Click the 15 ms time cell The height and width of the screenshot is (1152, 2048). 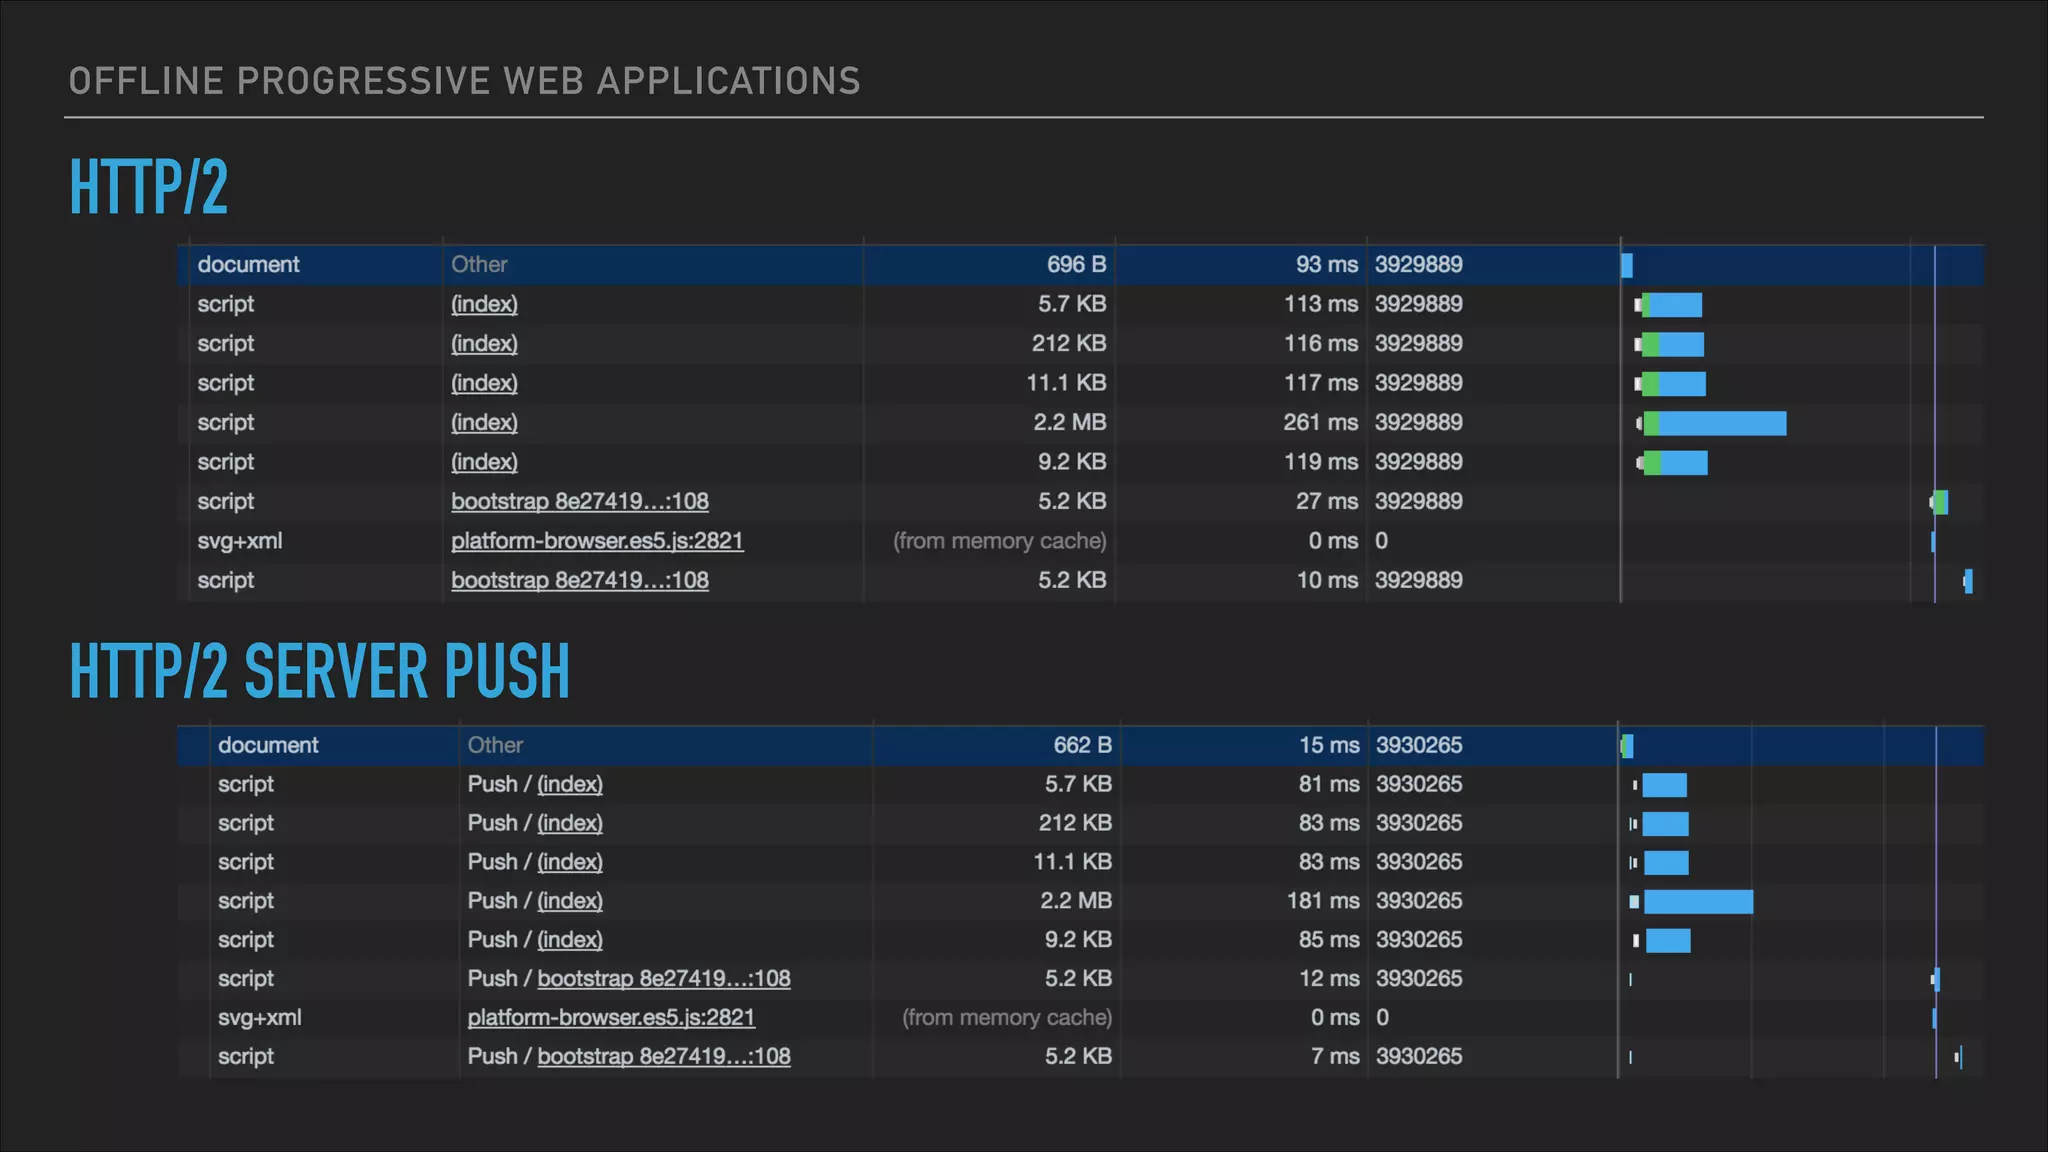(1329, 746)
